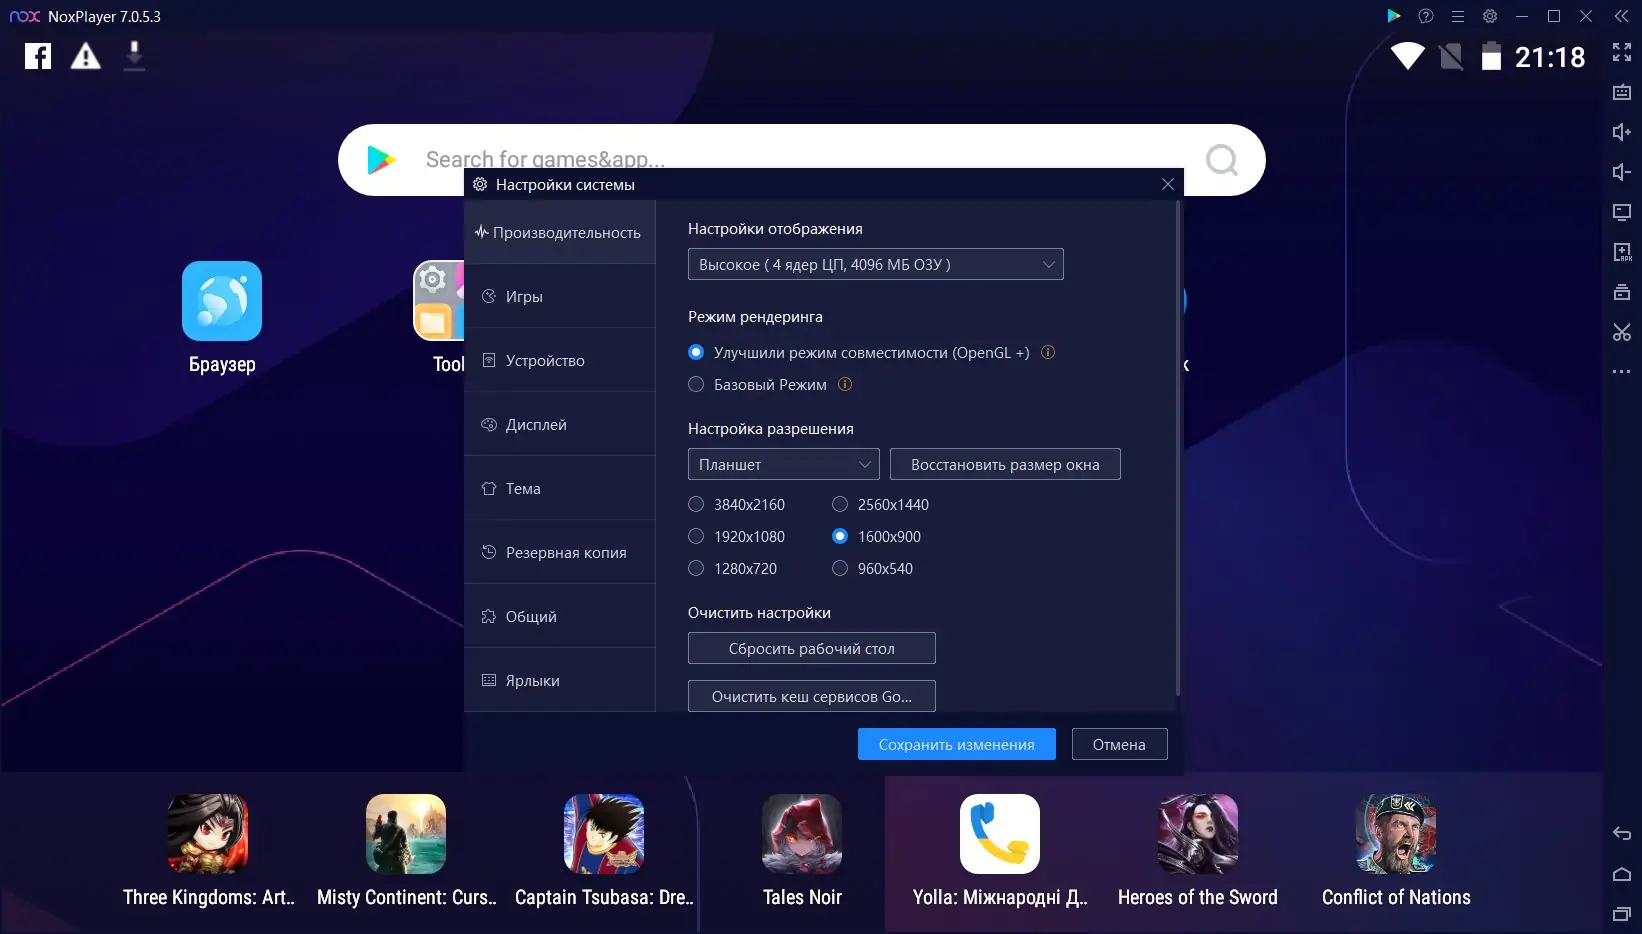Choose 1600x900 resolution
The width and height of the screenshot is (1642, 934).
point(840,536)
